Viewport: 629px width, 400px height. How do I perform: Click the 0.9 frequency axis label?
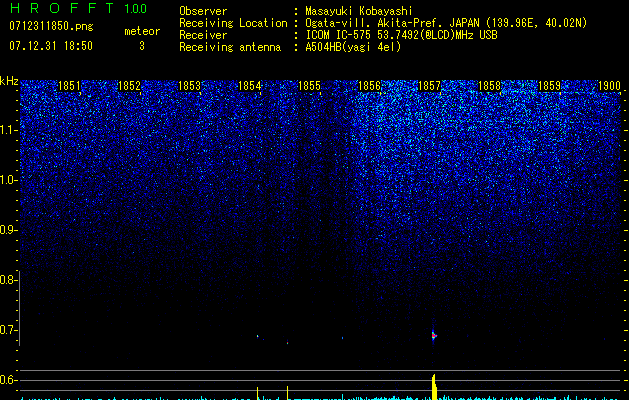point(9,230)
